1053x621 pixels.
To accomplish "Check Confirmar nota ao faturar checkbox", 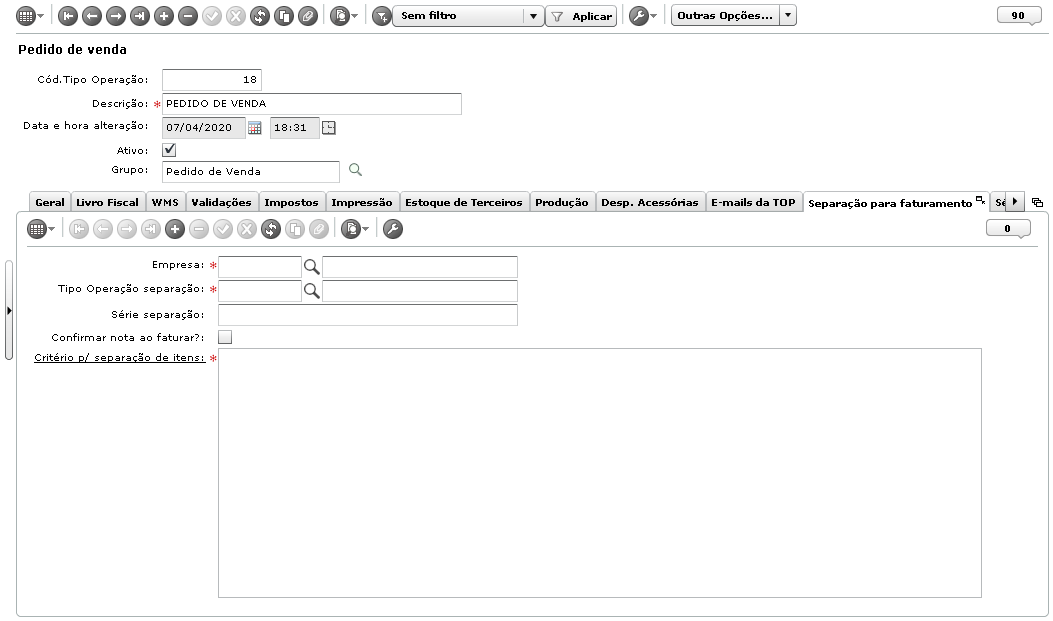I will 225,337.
